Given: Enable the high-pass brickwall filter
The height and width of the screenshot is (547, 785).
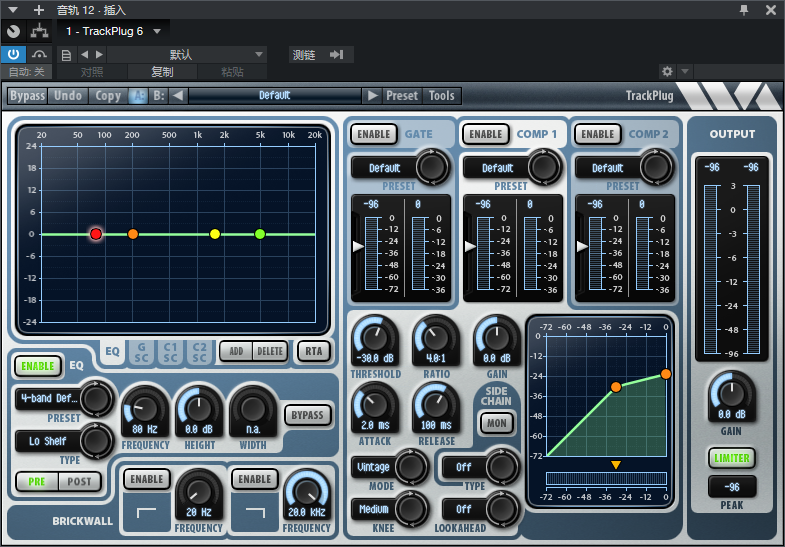Looking at the screenshot, I should pyautogui.click(x=147, y=479).
